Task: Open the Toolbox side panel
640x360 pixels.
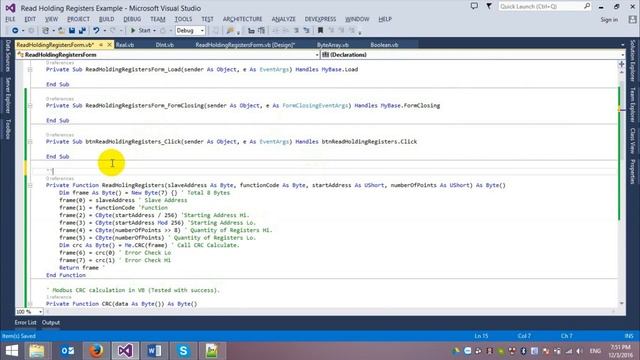Action: (7, 129)
